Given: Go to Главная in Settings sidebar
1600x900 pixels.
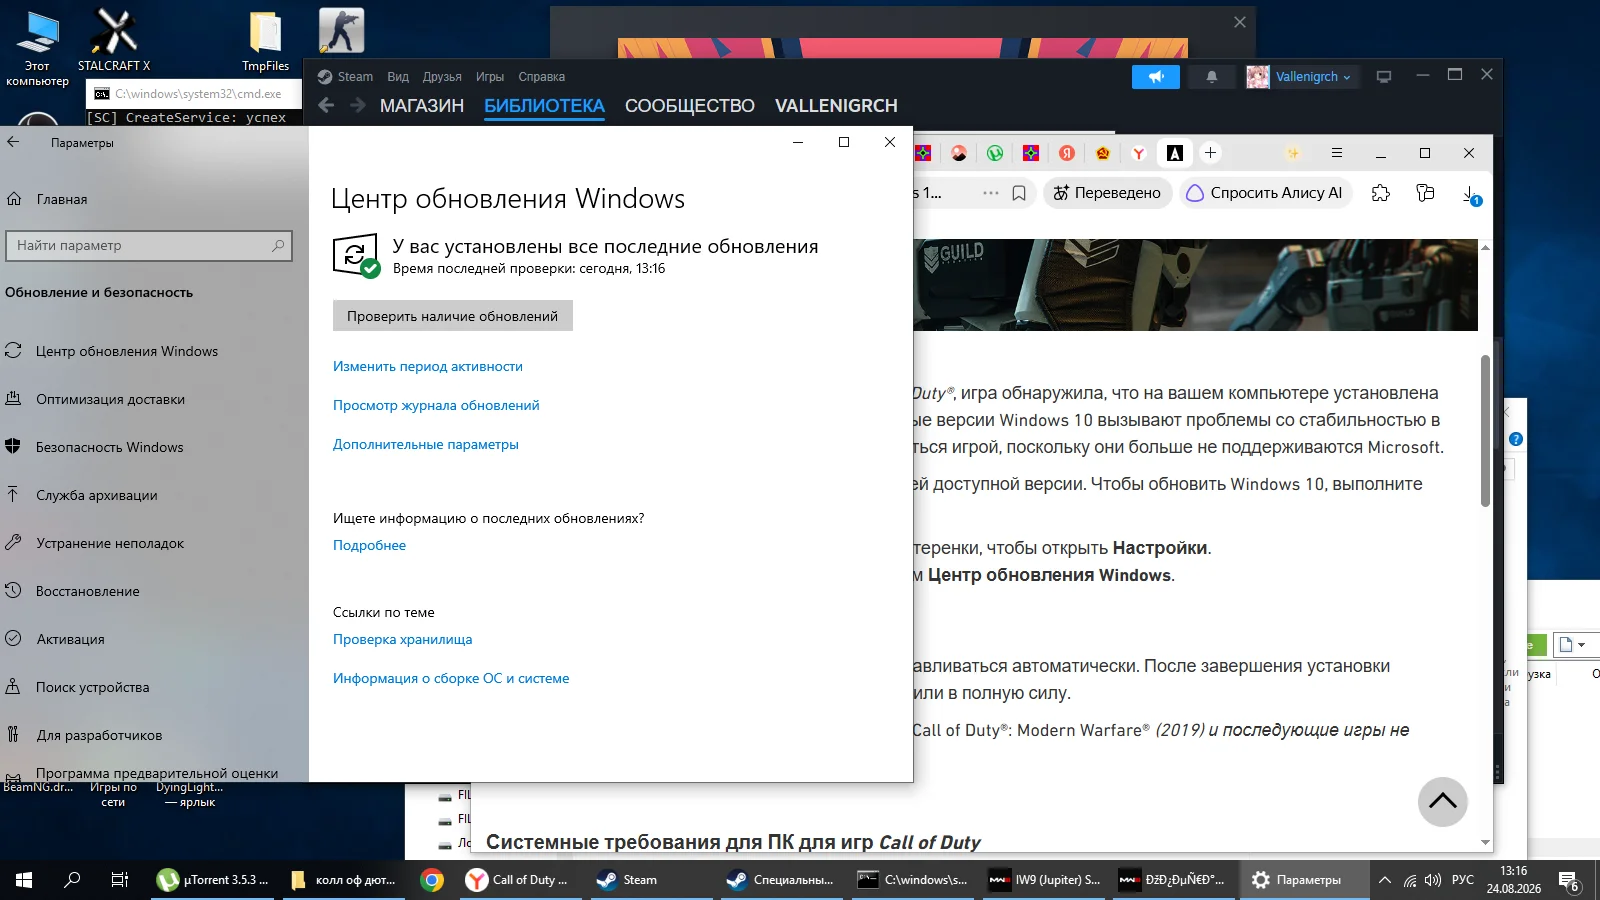Looking at the screenshot, I should [x=154, y=199].
